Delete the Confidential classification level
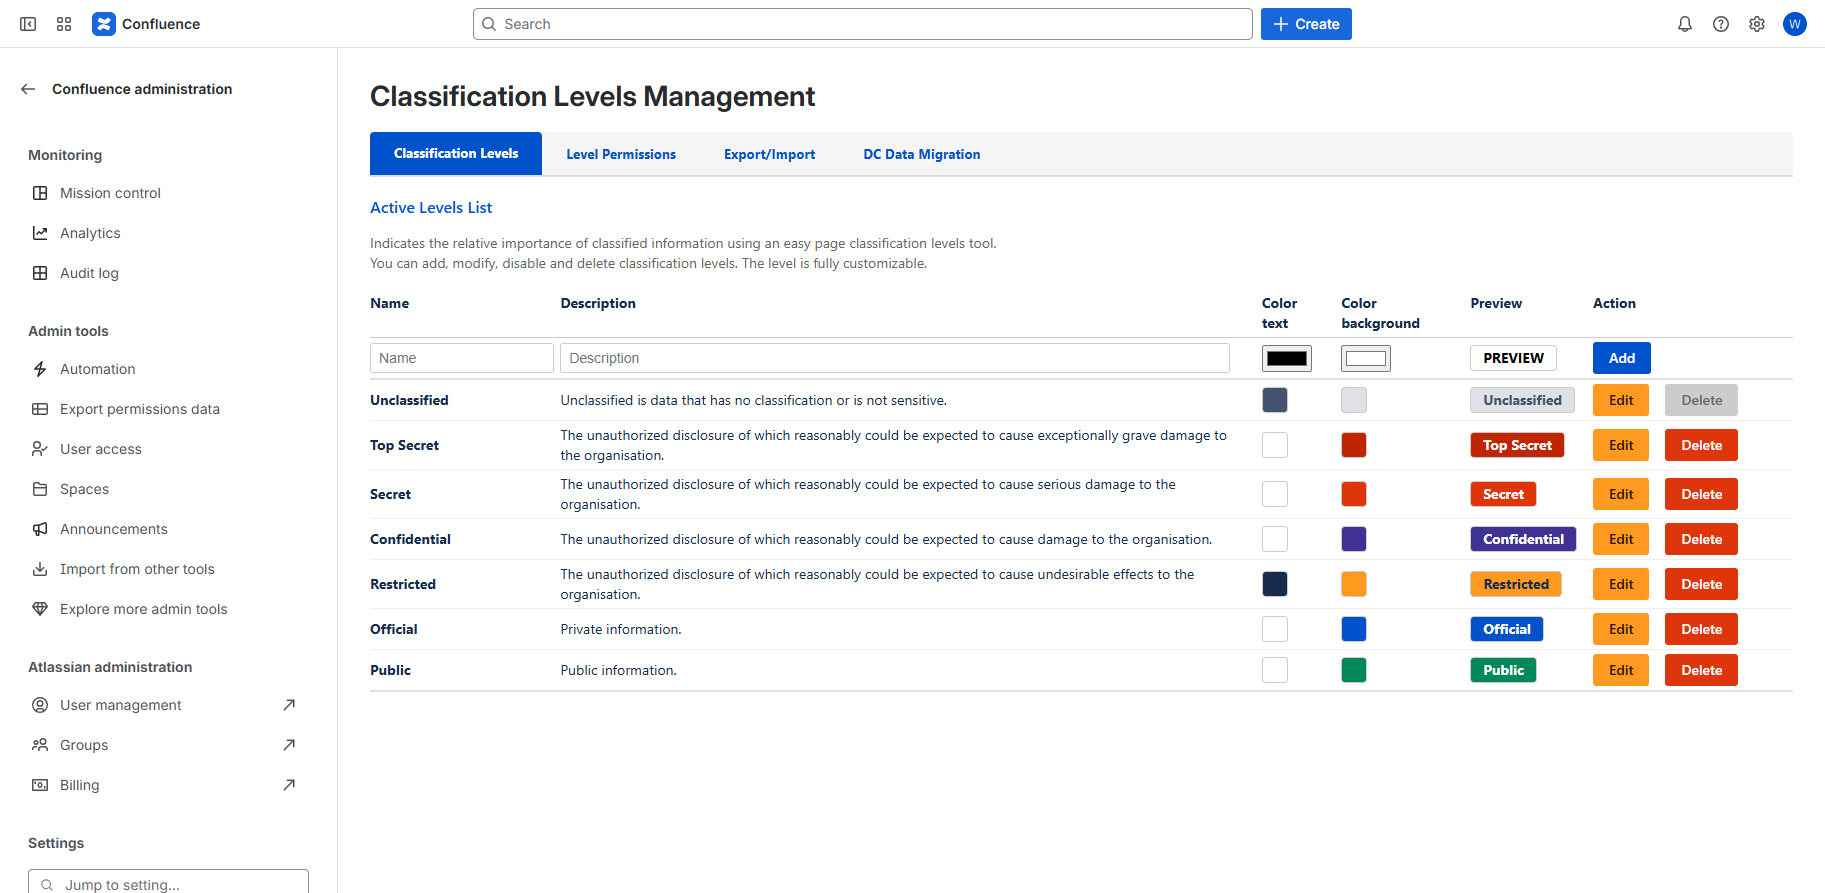Screen dimensions: 1825x893 pyautogui.click(x=1701, y=539)
